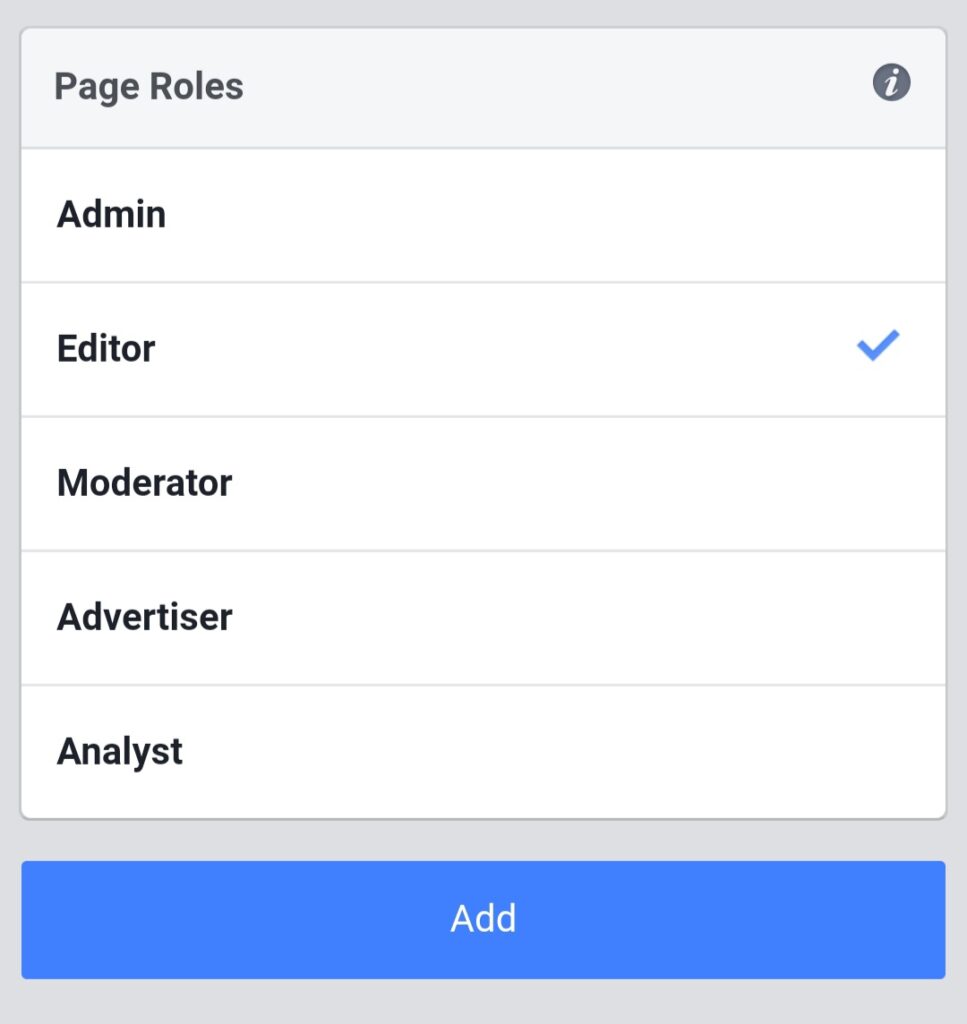This screenshot has width=967, height=1024.
Task: Click the Page Roles header bar
Action: pyautogui.click(x=483, y=88)
